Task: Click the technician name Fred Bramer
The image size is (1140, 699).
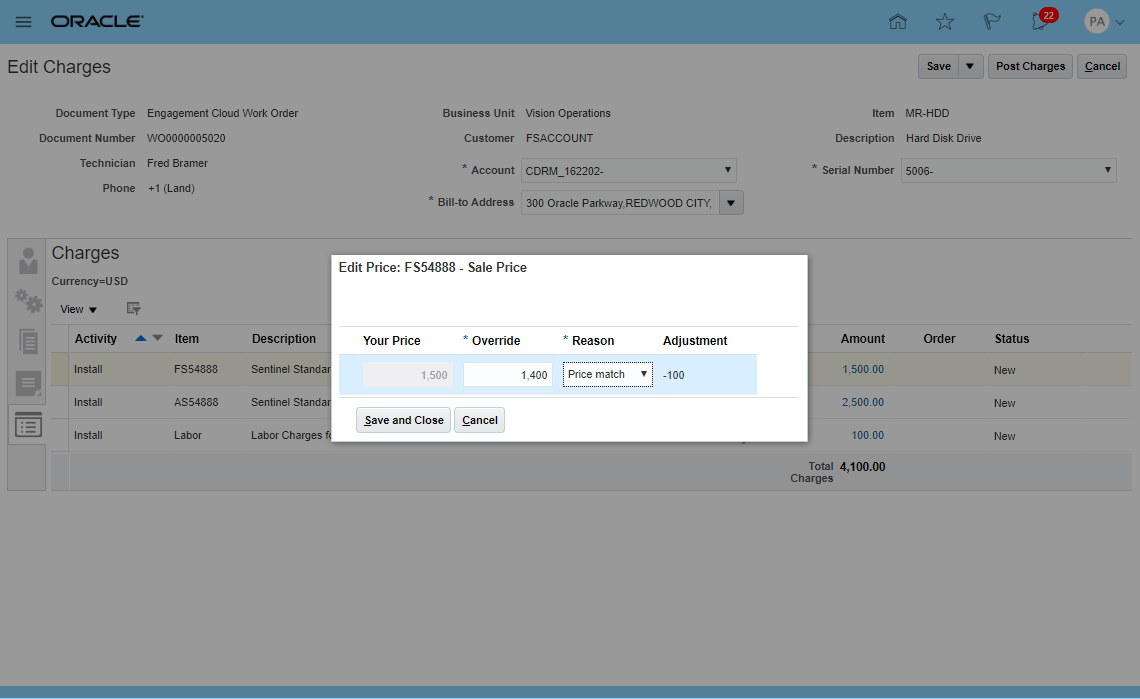Action: (x=177, y=163)
